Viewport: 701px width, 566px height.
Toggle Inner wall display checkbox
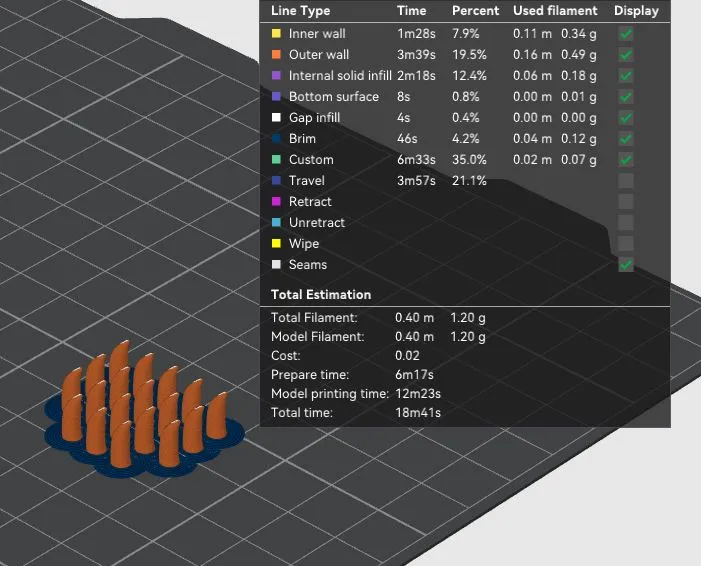click(626, 34)
